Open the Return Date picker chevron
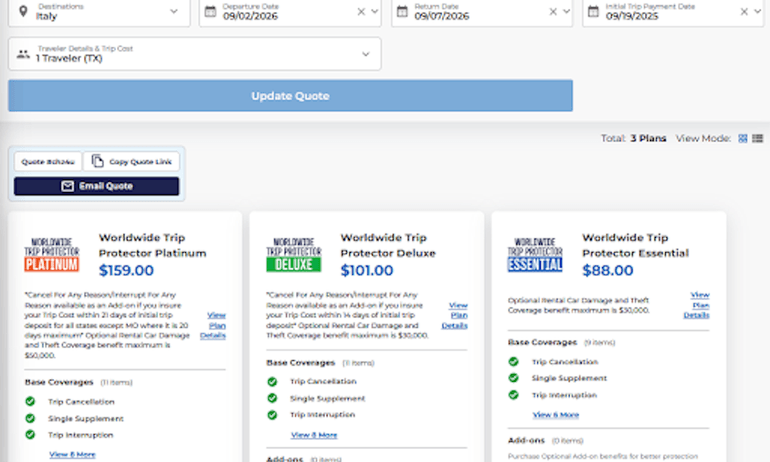This screenshot has width=770, height=462. (x=567, y=12)
